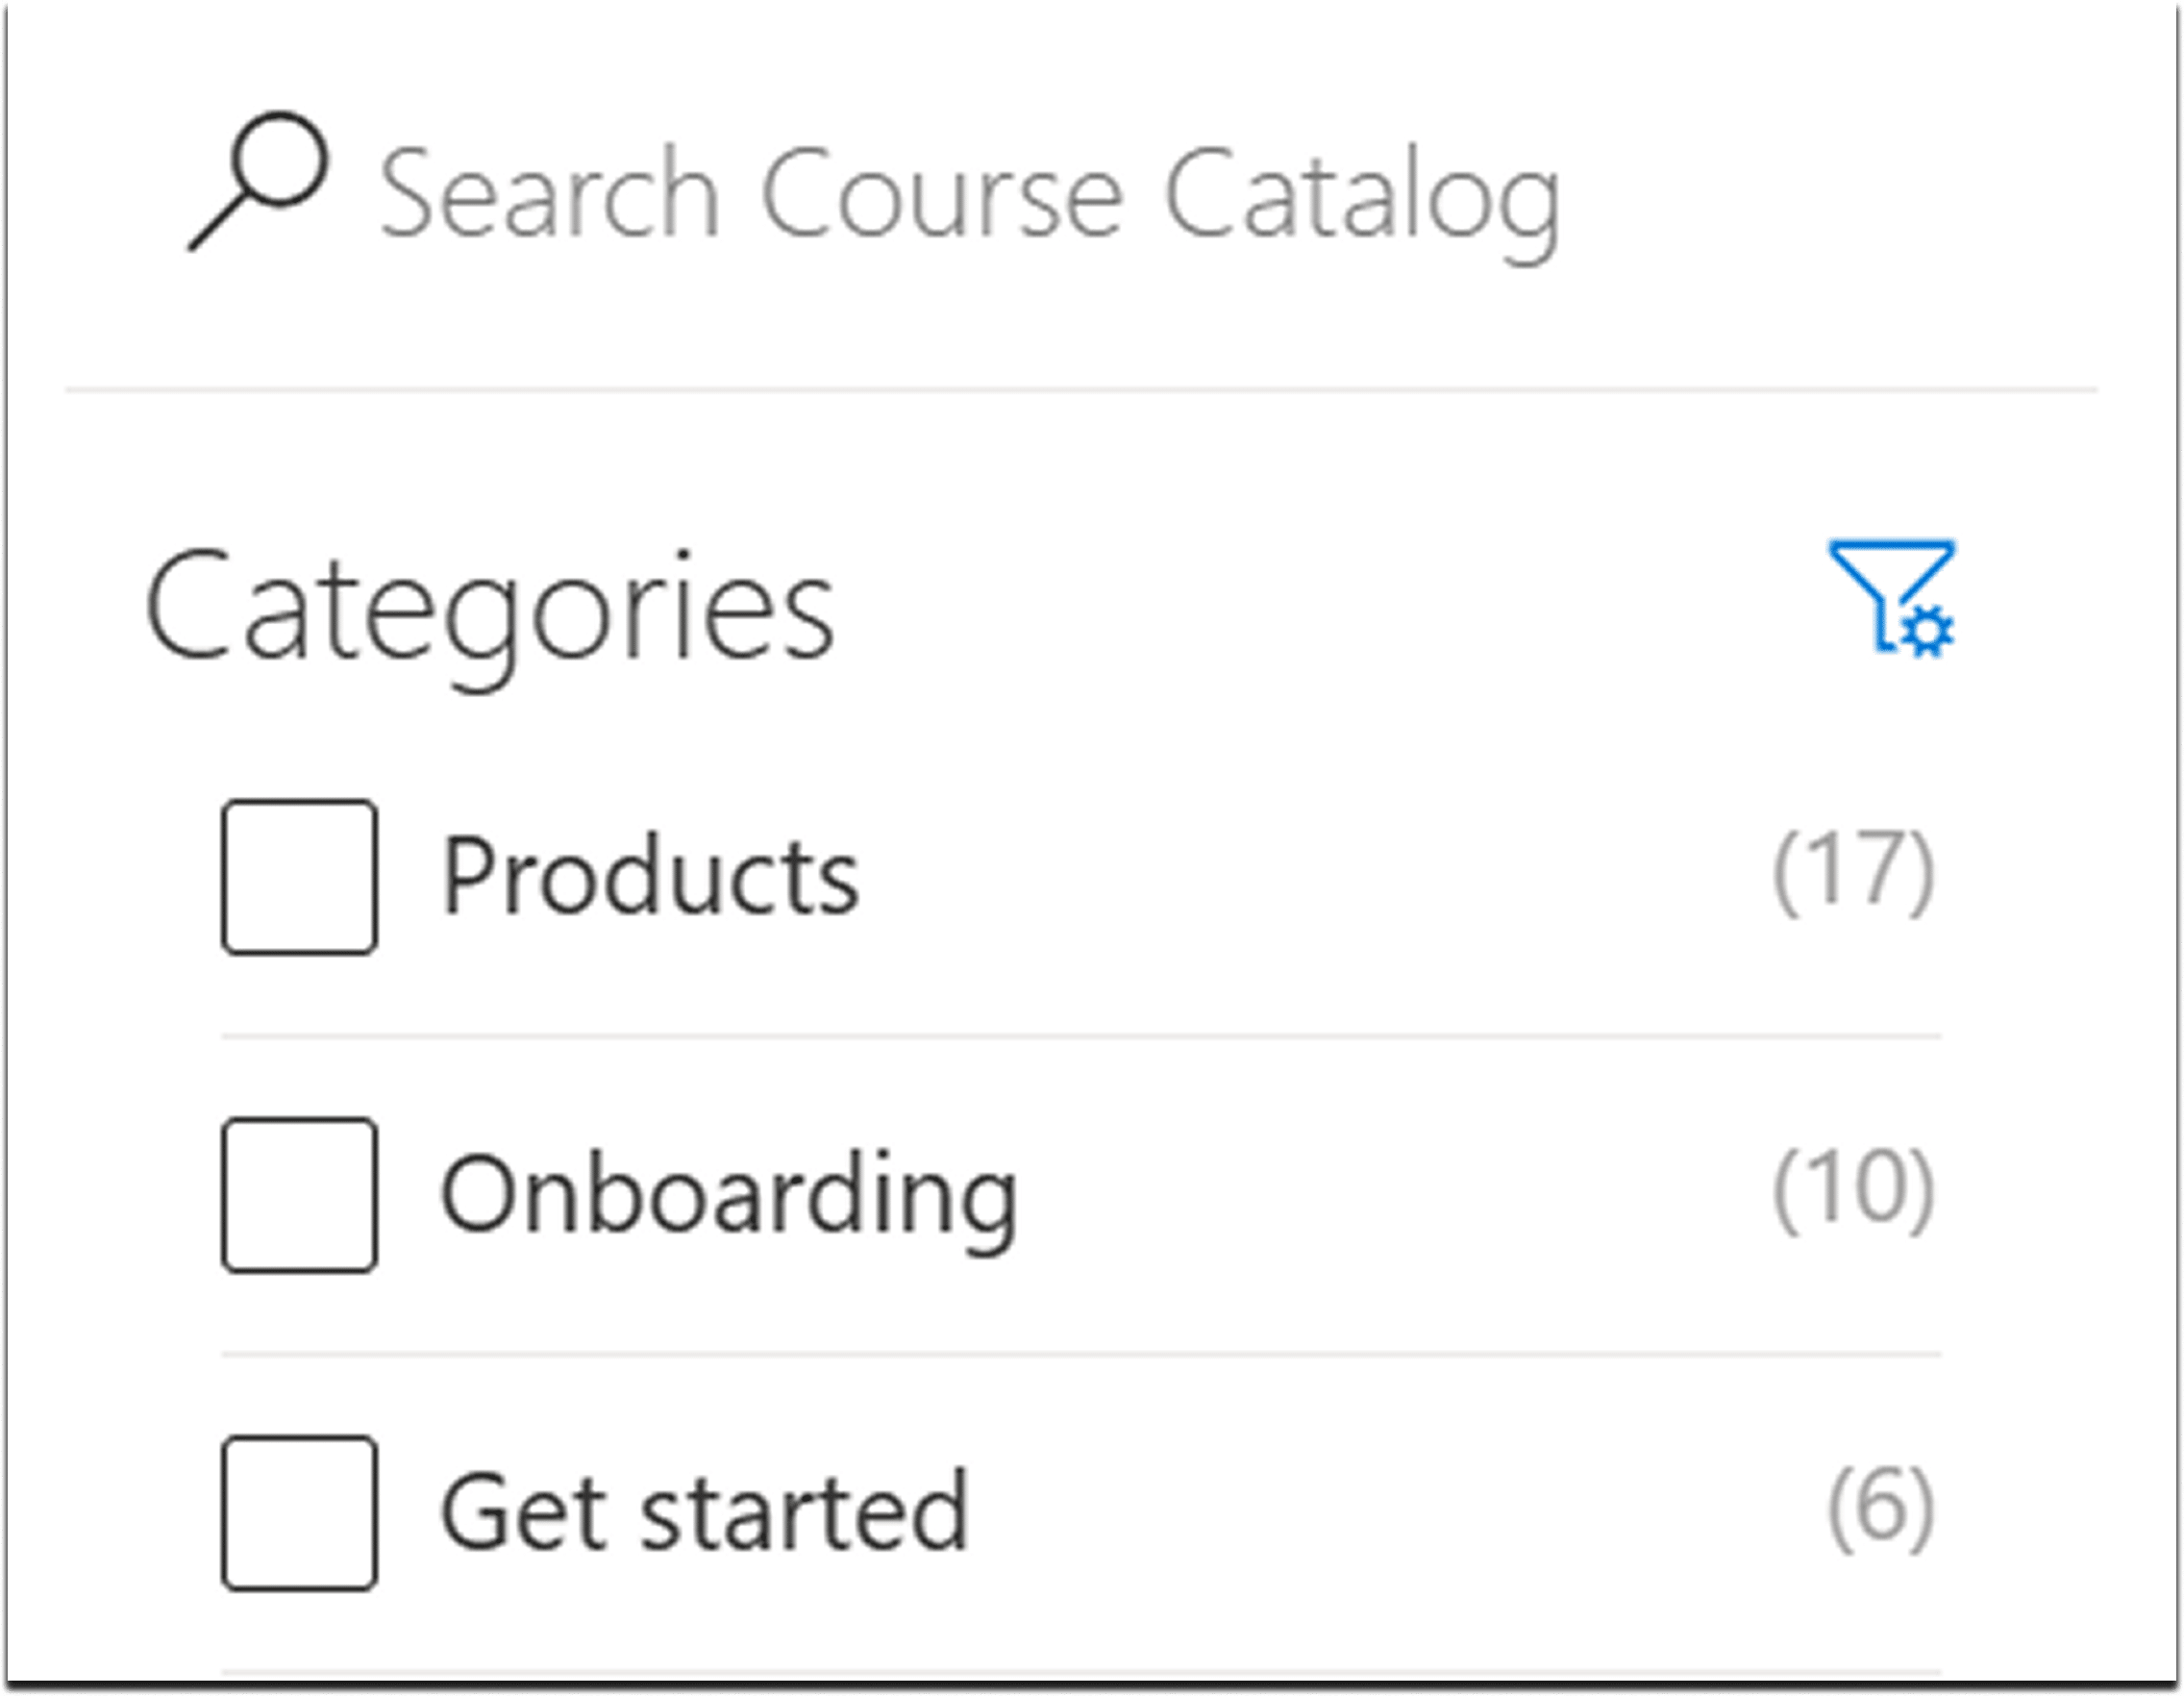Click the Get started count (6)

point(1881,1508)
